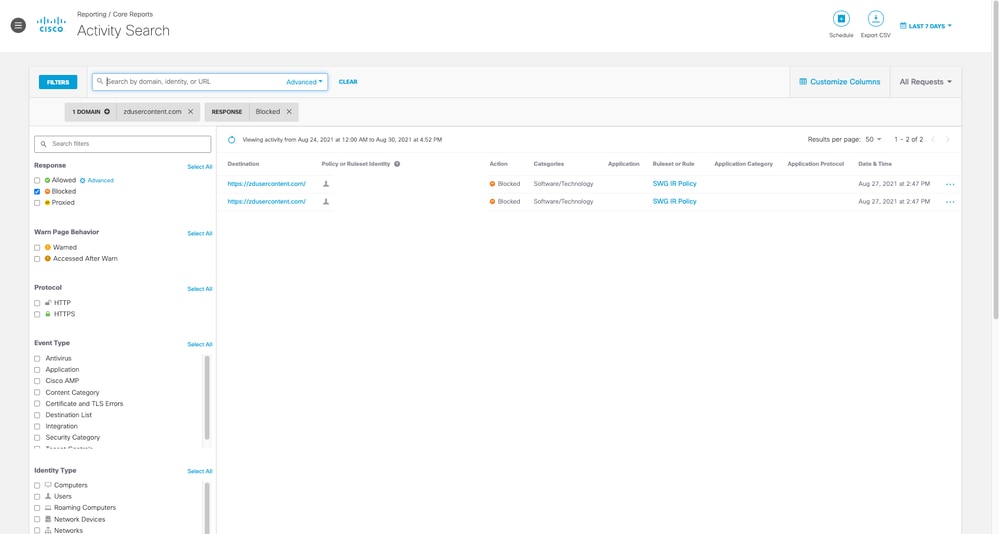Uncheck the Blocked response checkbox

(x=37, y=191)
